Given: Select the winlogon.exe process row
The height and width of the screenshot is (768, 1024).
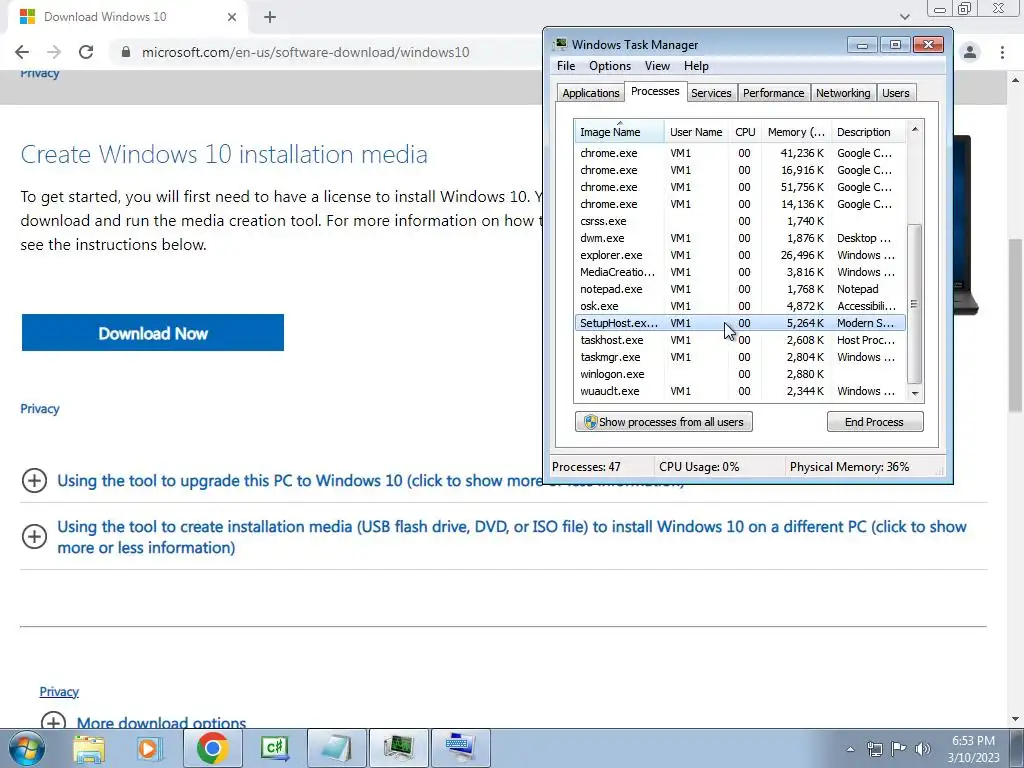Looking at the screenshot, I should click(740, 374).
